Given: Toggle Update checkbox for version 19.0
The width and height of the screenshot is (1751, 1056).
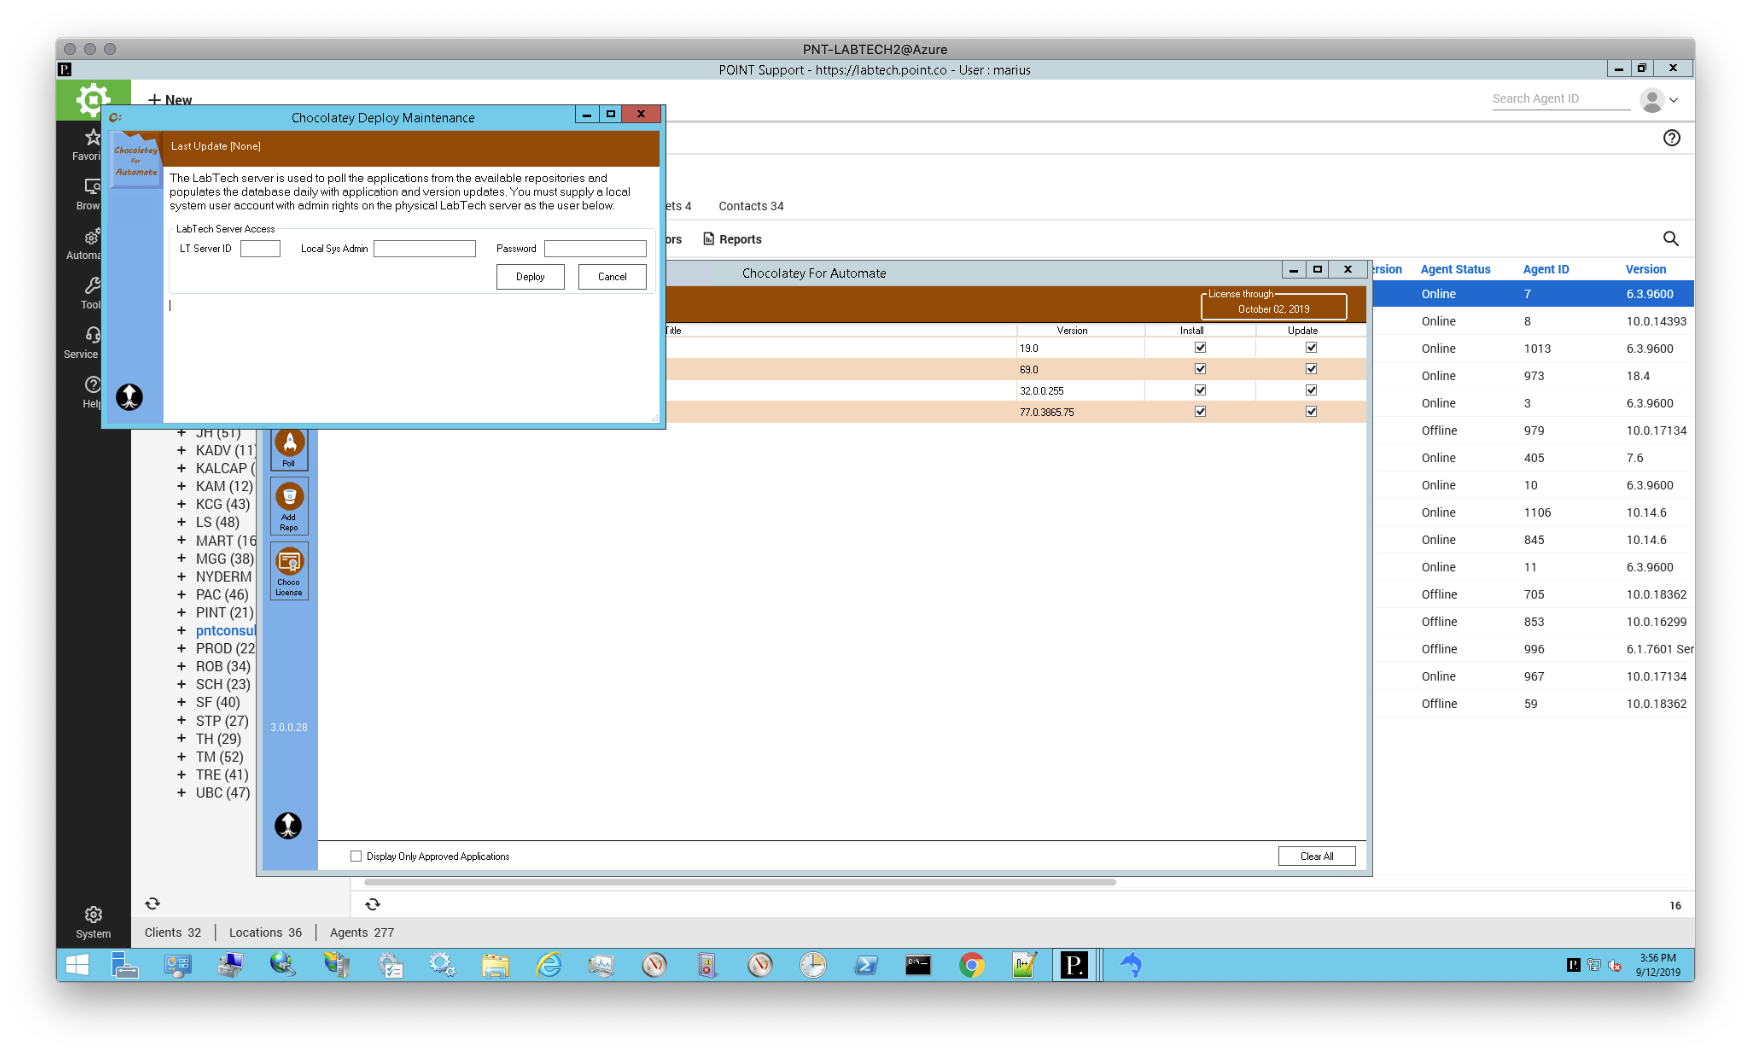Looking at the screenshot, I should tap(1311, 348).
